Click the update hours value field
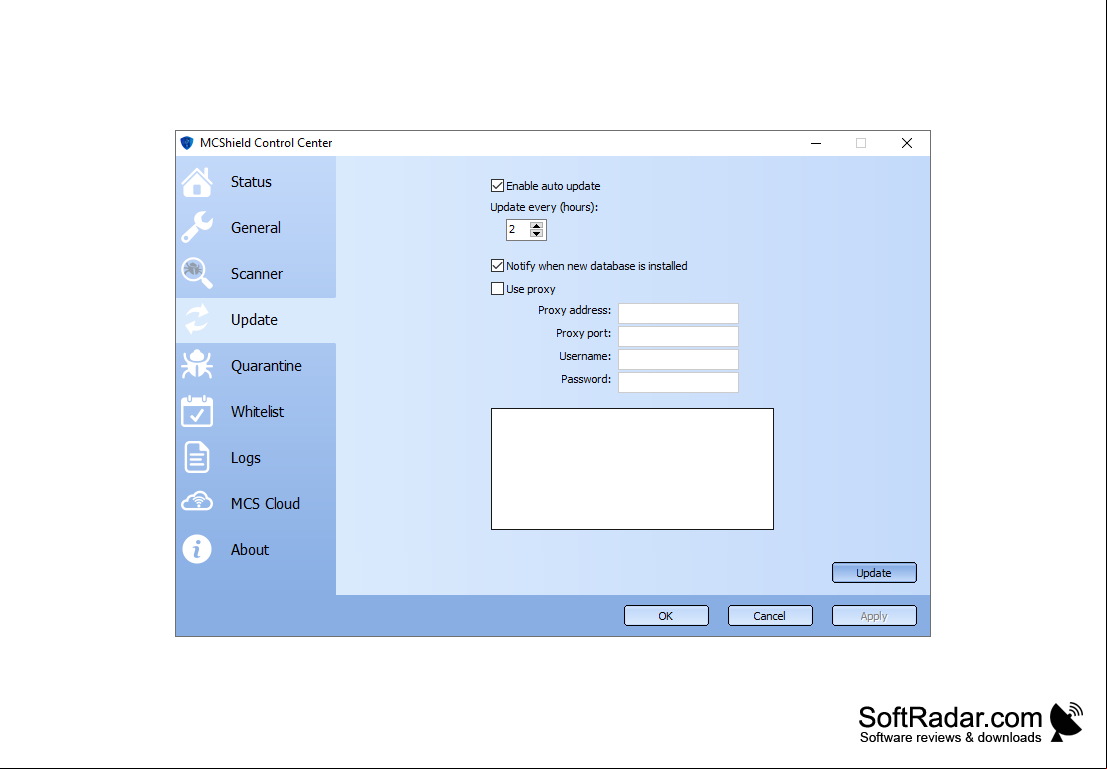This screenshot has height=769, width=1107. pos(517,229)
